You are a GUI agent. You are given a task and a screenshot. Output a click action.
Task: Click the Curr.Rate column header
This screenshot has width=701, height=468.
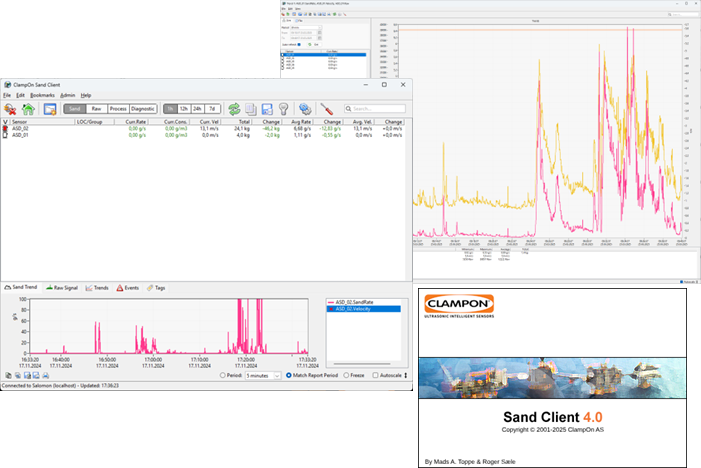131,122
